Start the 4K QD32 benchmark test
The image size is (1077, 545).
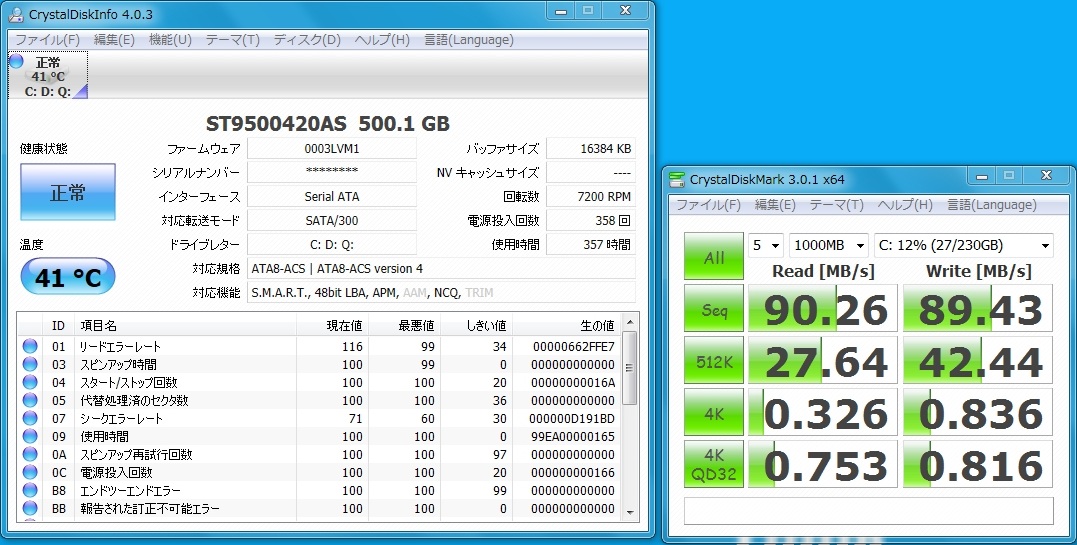coord(714,464)
